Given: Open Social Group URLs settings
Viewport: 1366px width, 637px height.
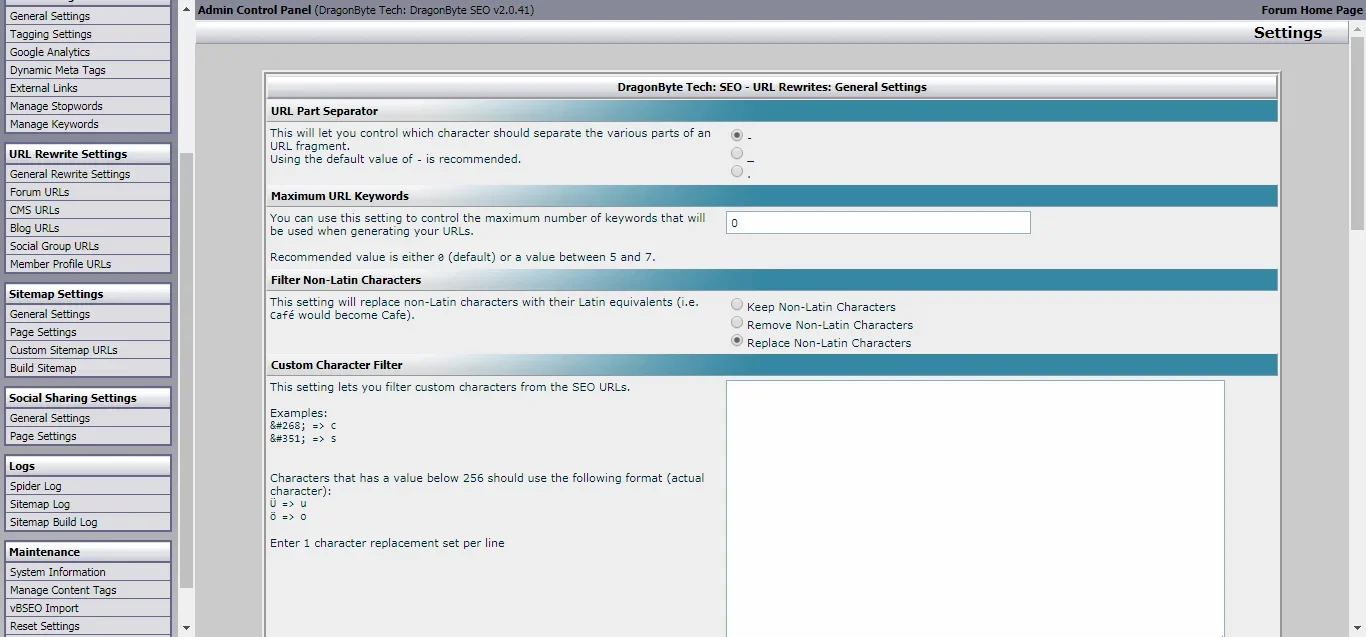Looking at the screenshot, I should 87,246.
